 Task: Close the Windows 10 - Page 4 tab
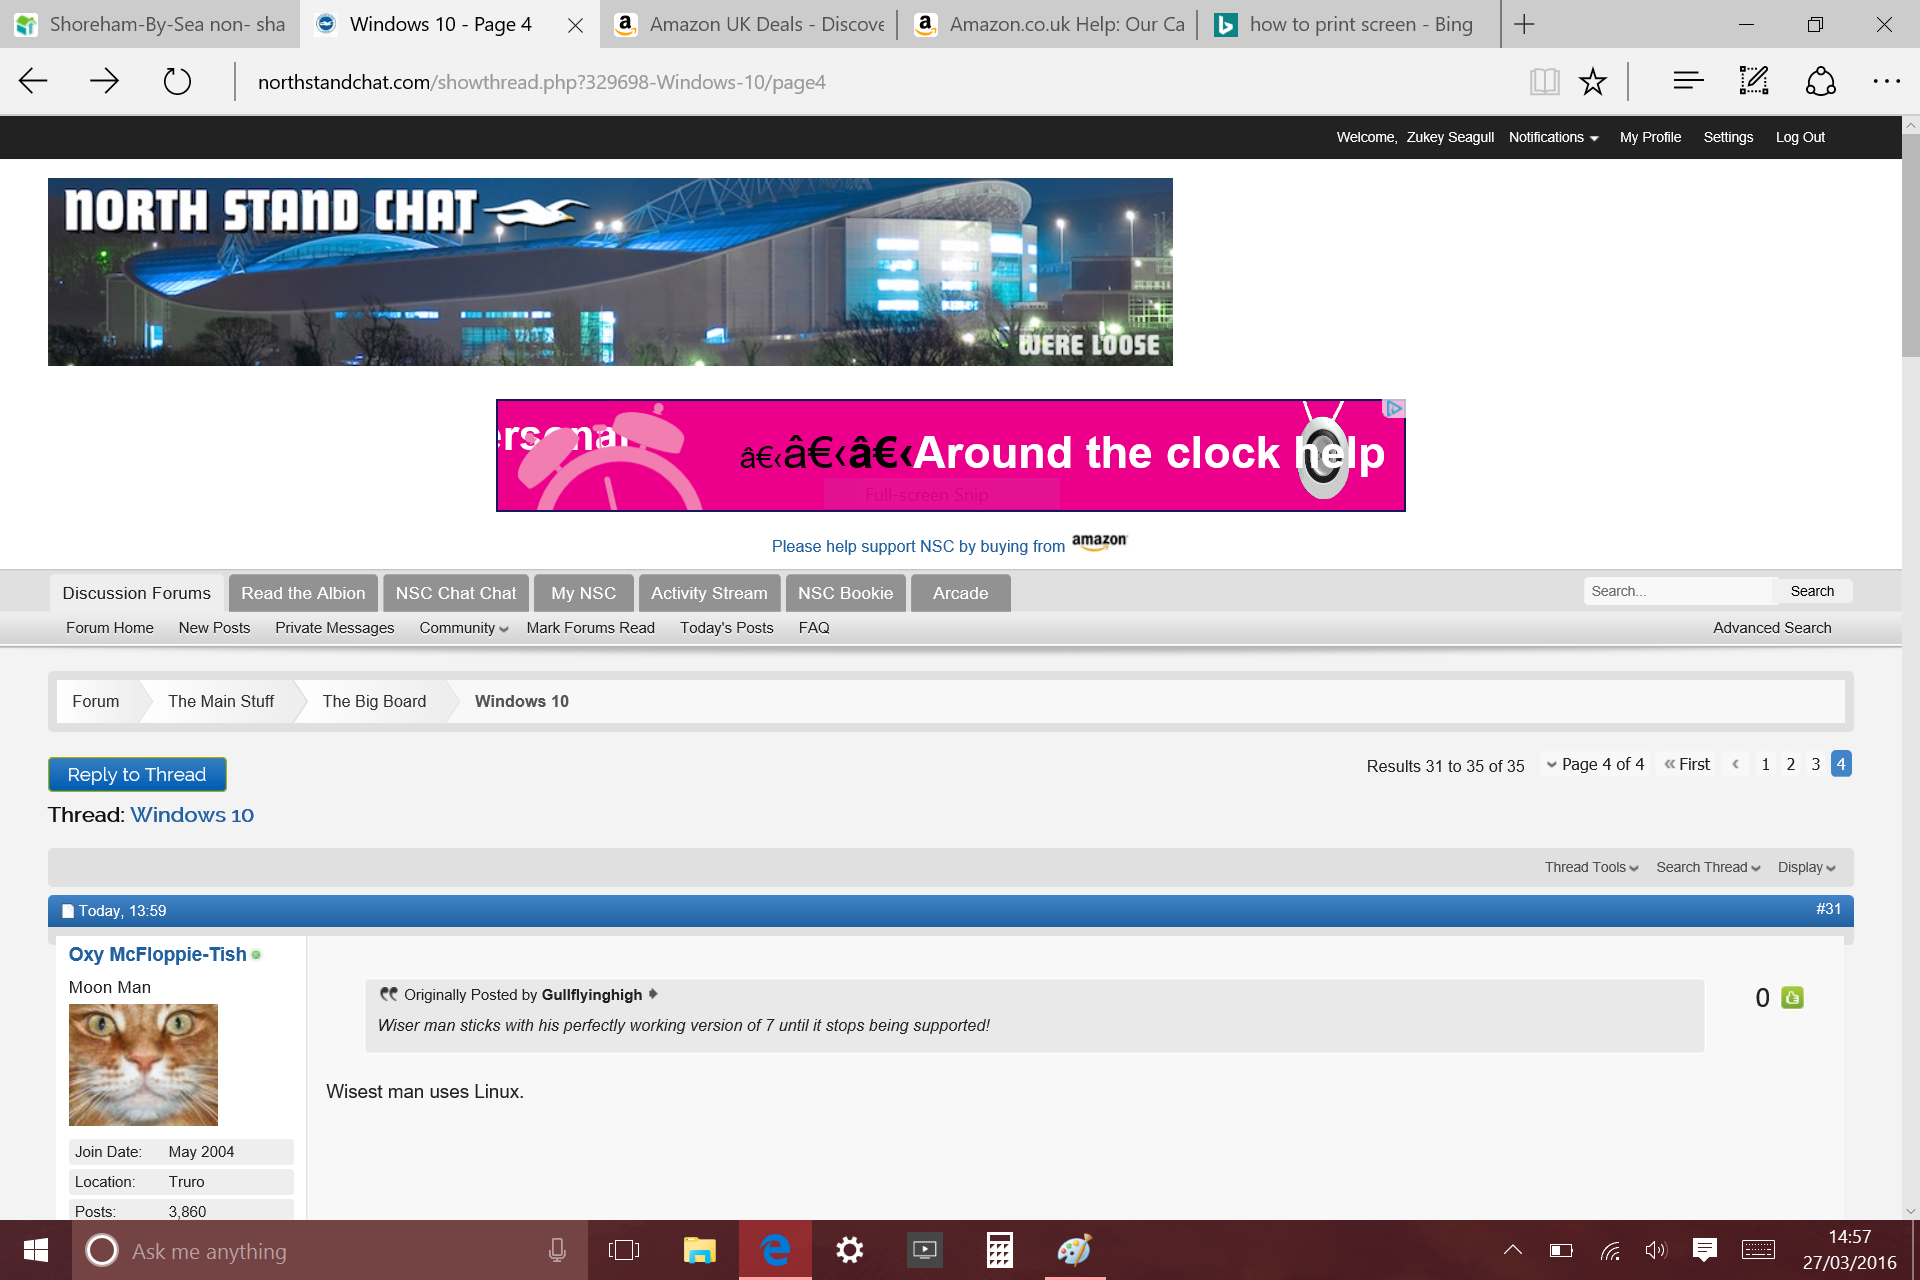point(575,25)
